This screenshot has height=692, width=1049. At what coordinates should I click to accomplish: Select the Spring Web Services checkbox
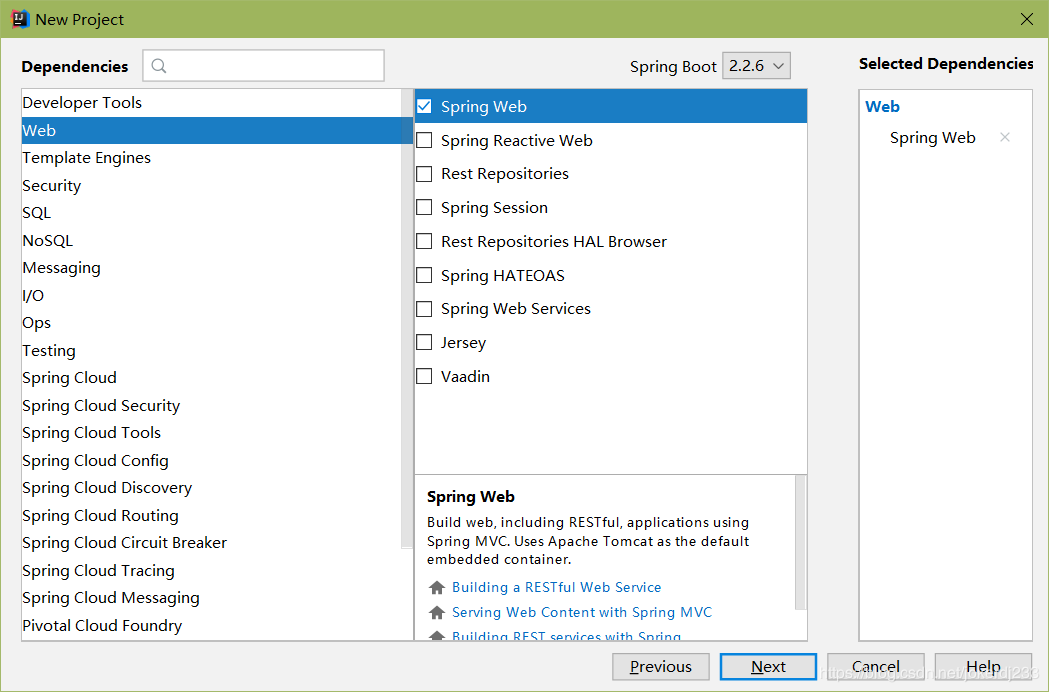(x=424, y=309)
